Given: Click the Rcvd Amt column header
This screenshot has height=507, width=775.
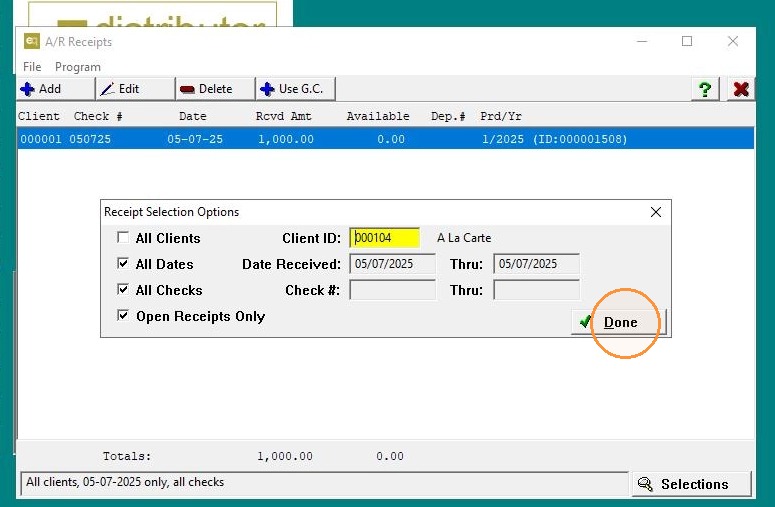Looking at the screenshot, I should point(284,116).
